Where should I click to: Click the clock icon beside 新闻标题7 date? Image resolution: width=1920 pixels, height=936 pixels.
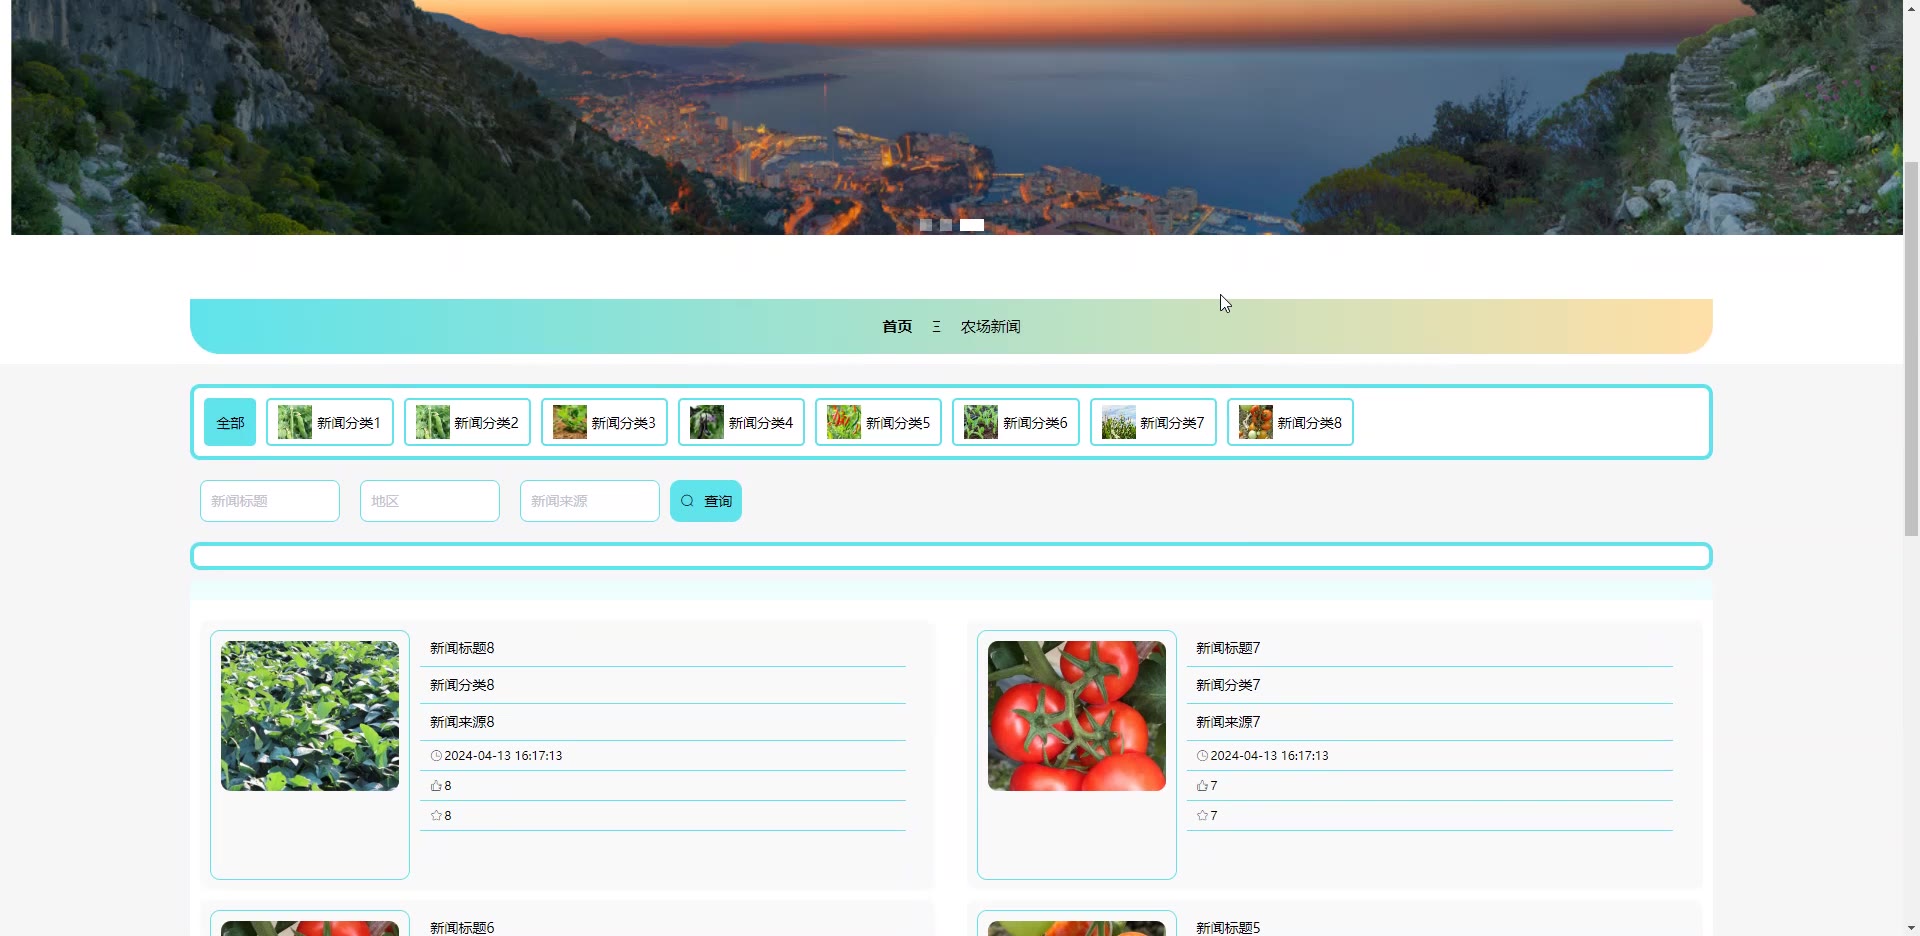1202,756
